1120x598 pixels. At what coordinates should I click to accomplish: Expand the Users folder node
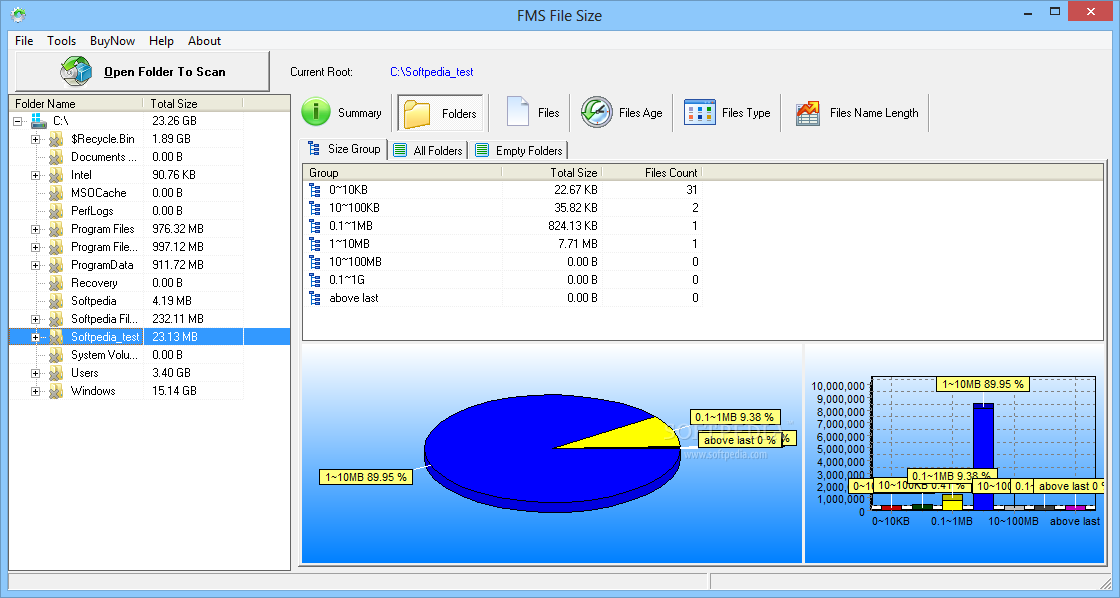tap(35, 373)
